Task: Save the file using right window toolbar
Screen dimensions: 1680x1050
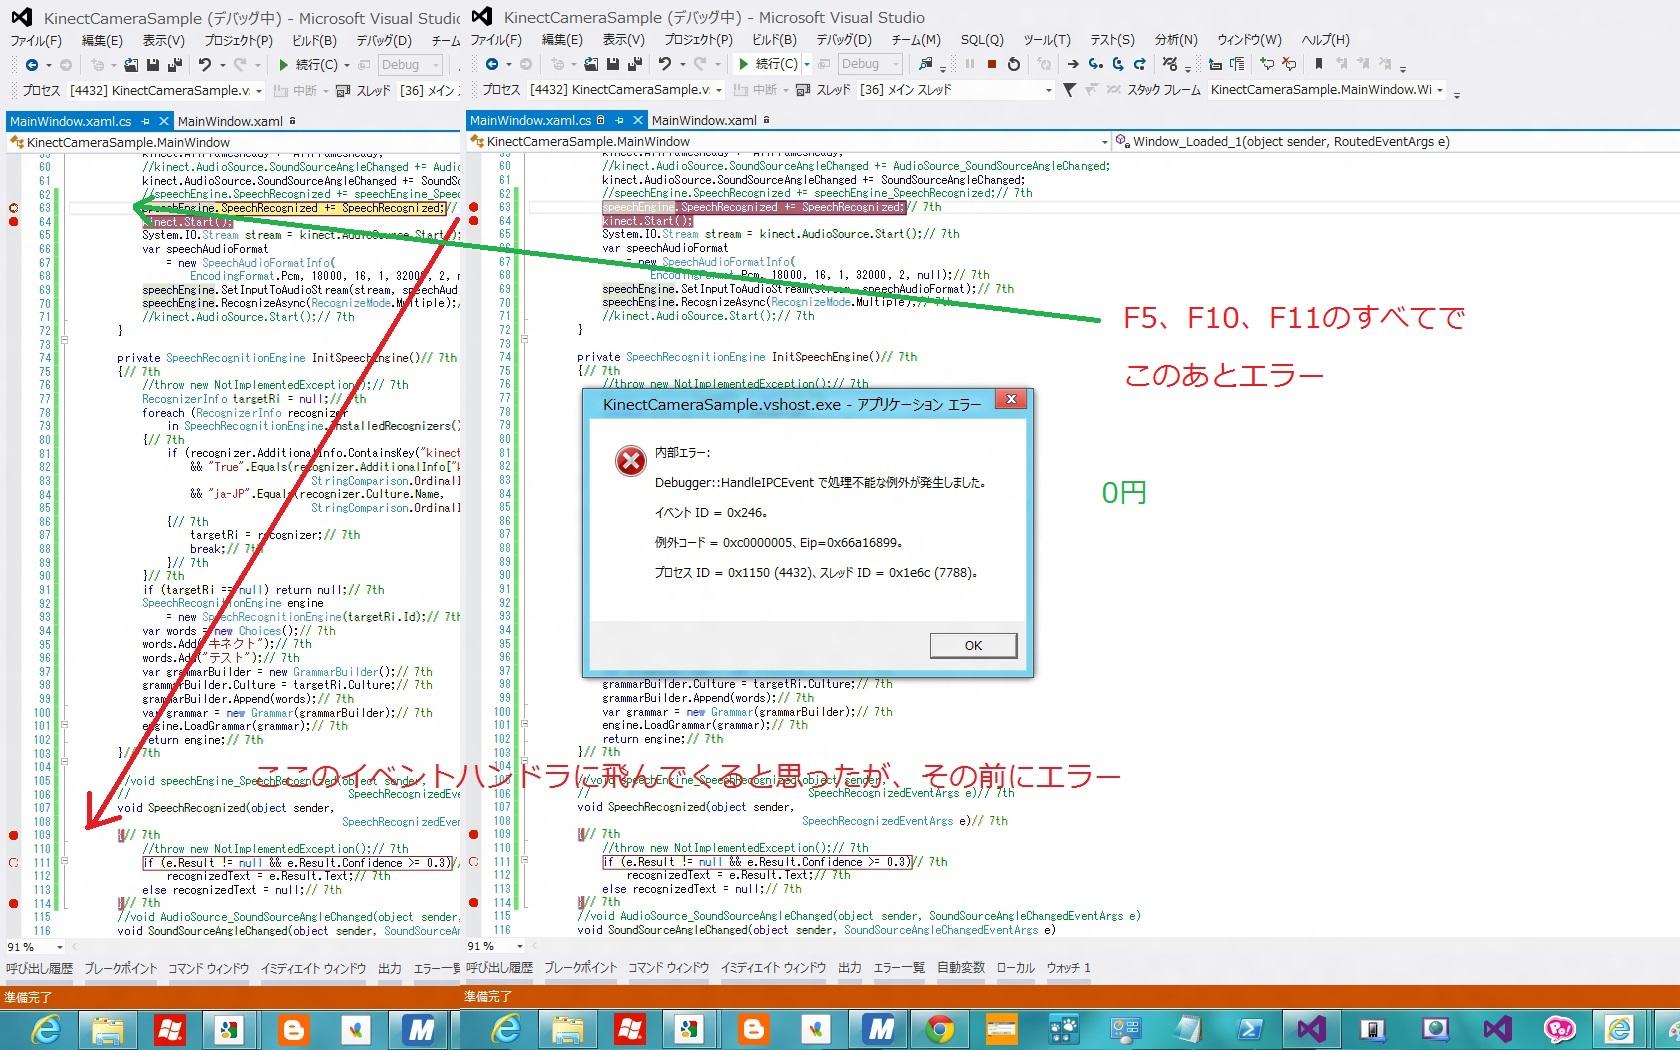Action: click(x=613, y=65)
